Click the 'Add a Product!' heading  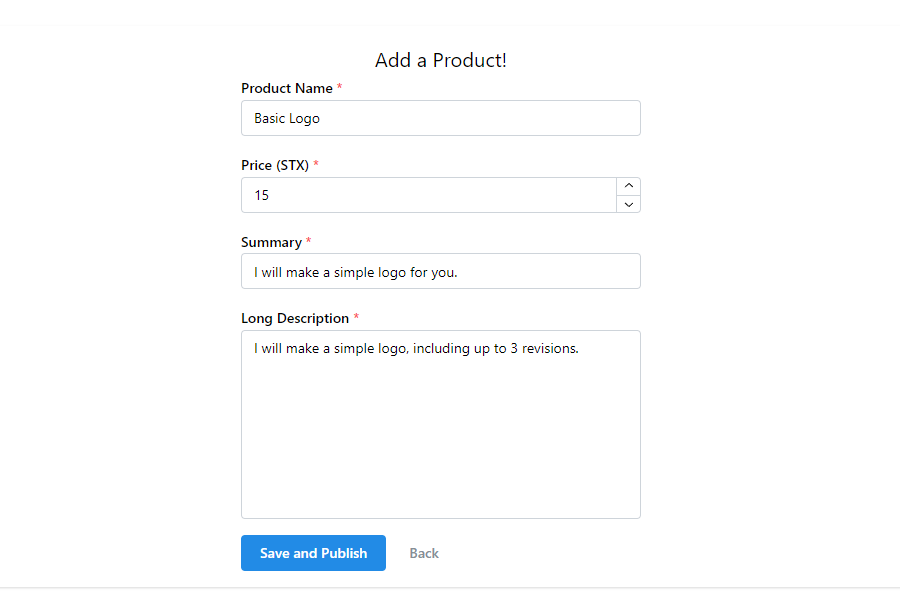pyautogui.click(x=441, y=60)
